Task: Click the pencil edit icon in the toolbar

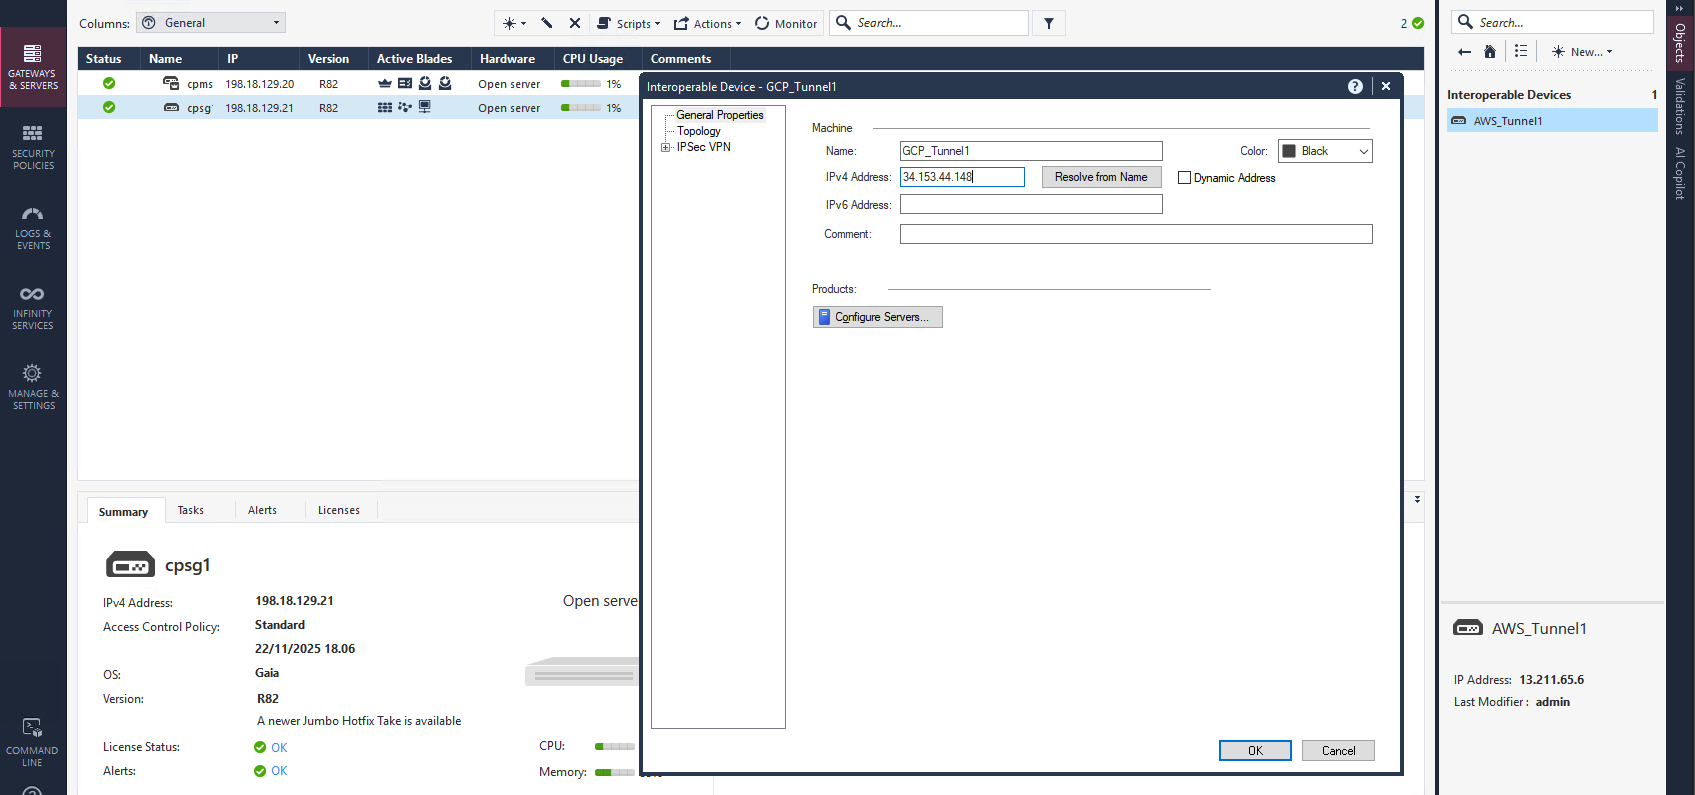Action: coord(547,23)
